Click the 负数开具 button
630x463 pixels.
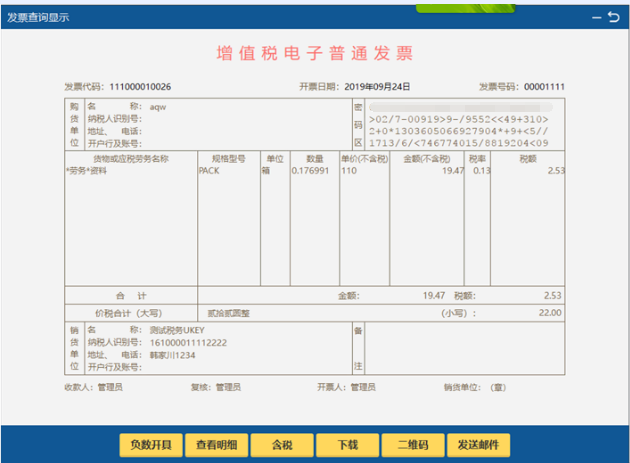click(151, 445)
